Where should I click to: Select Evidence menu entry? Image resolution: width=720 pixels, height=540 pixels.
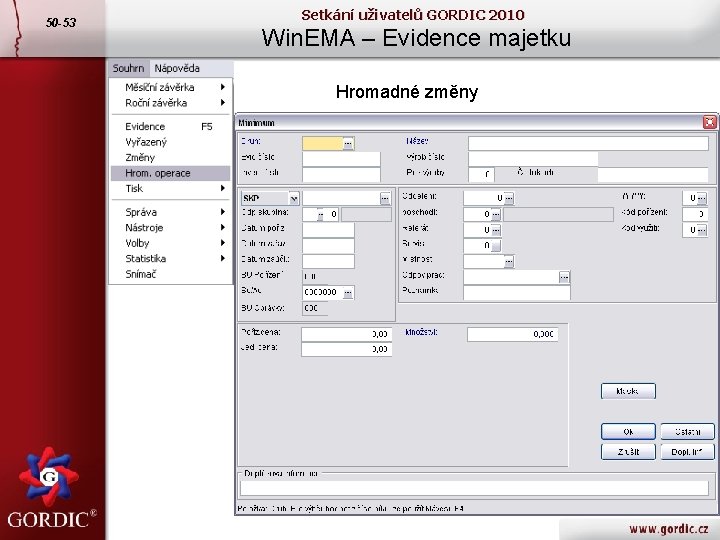coord(170,127)
